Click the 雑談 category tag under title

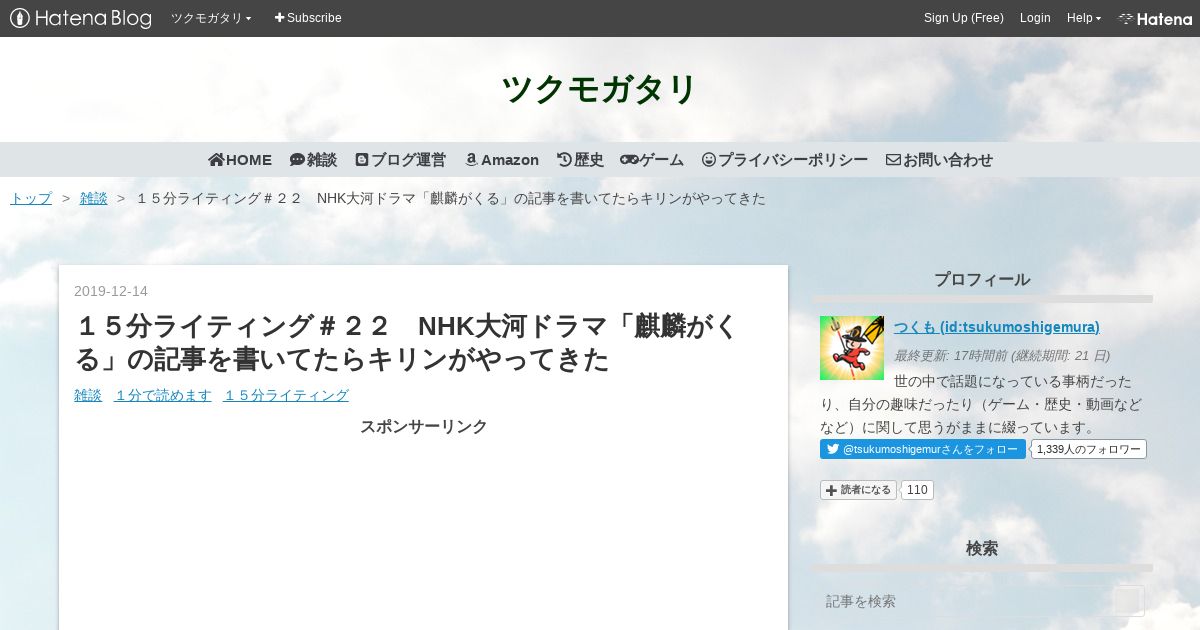pyautogui.click(x=88, y=395)
